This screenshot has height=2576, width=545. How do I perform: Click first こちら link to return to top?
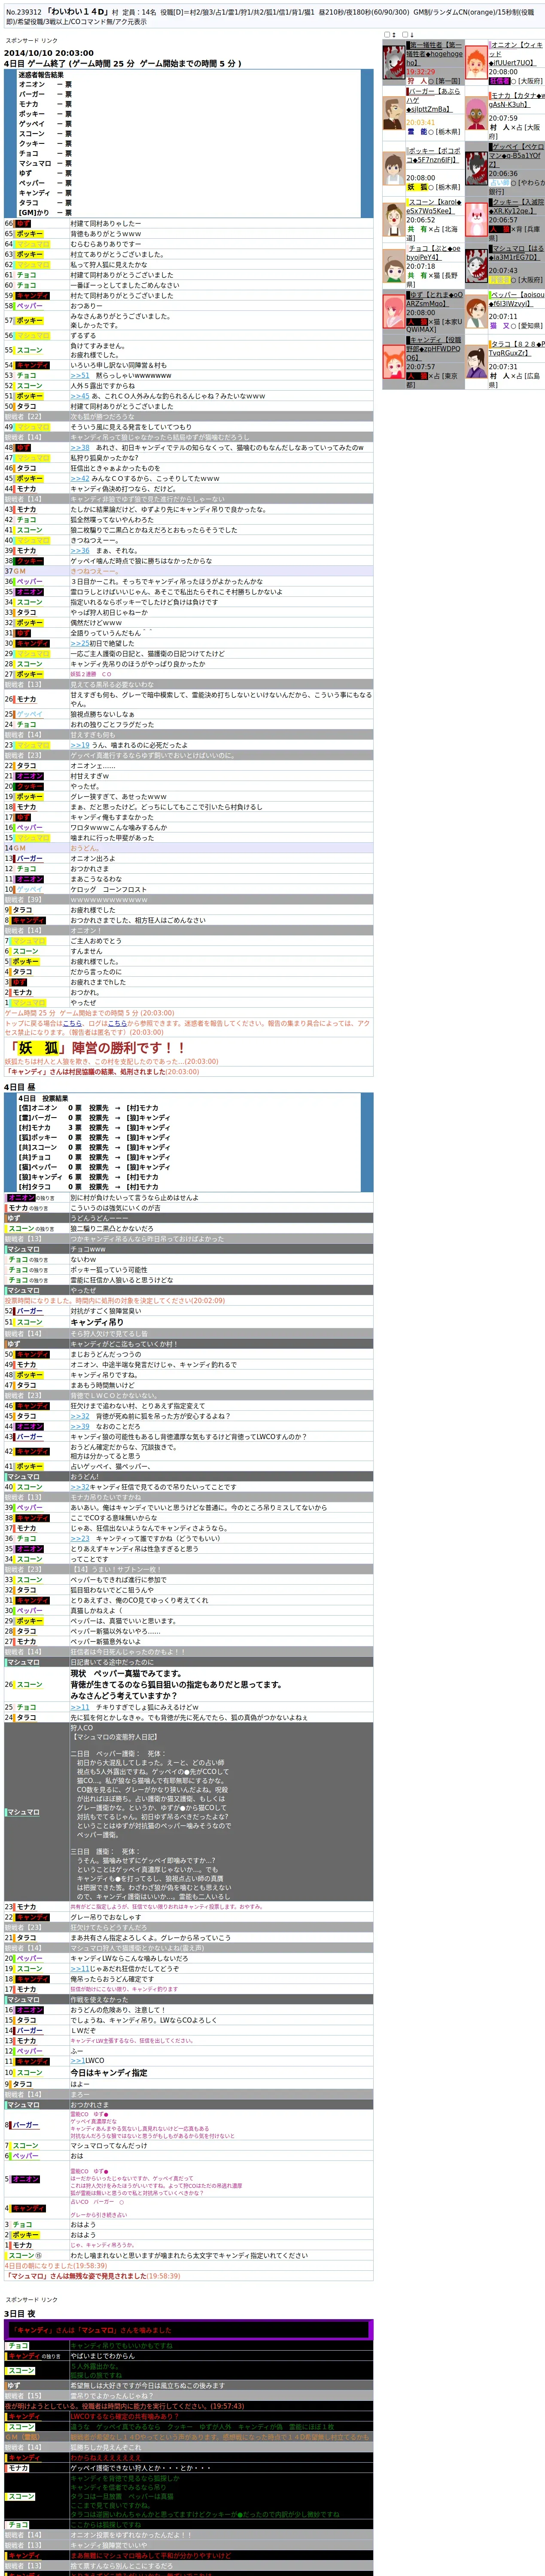(x=72, y=1024)
